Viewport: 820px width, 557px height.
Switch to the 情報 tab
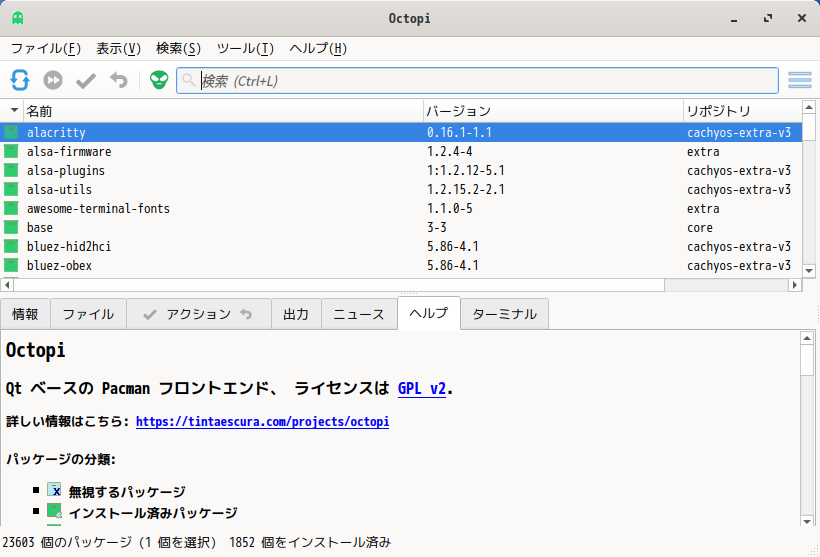(x=25, y=314)
